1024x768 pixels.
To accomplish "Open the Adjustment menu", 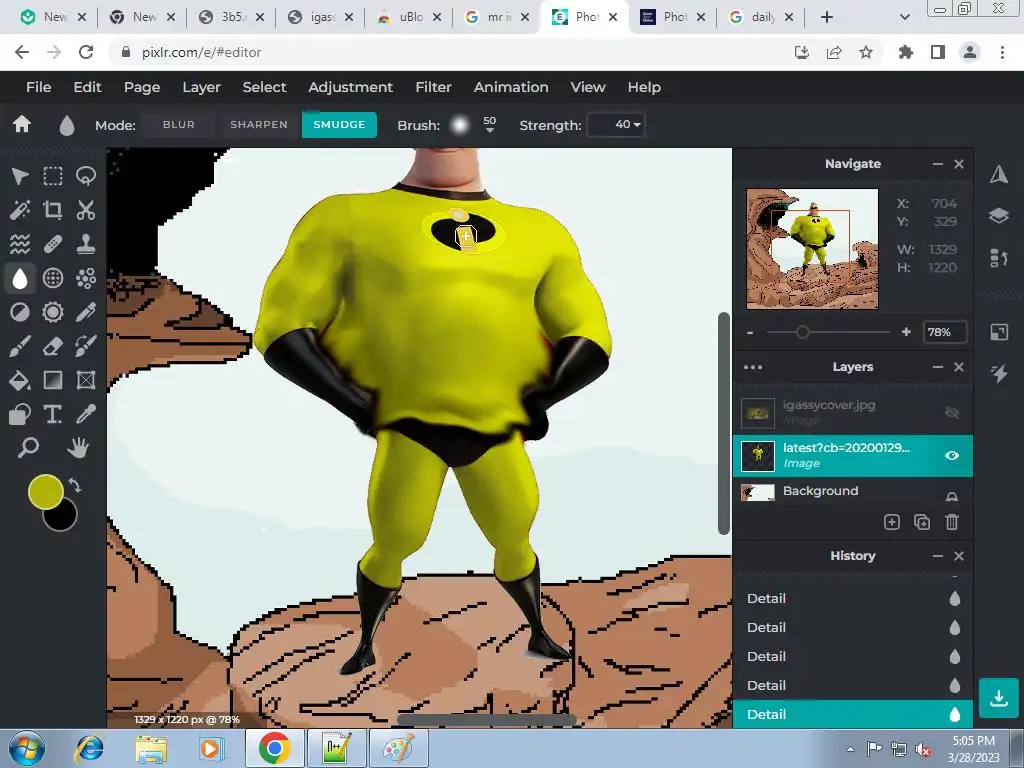I will 351,87.
